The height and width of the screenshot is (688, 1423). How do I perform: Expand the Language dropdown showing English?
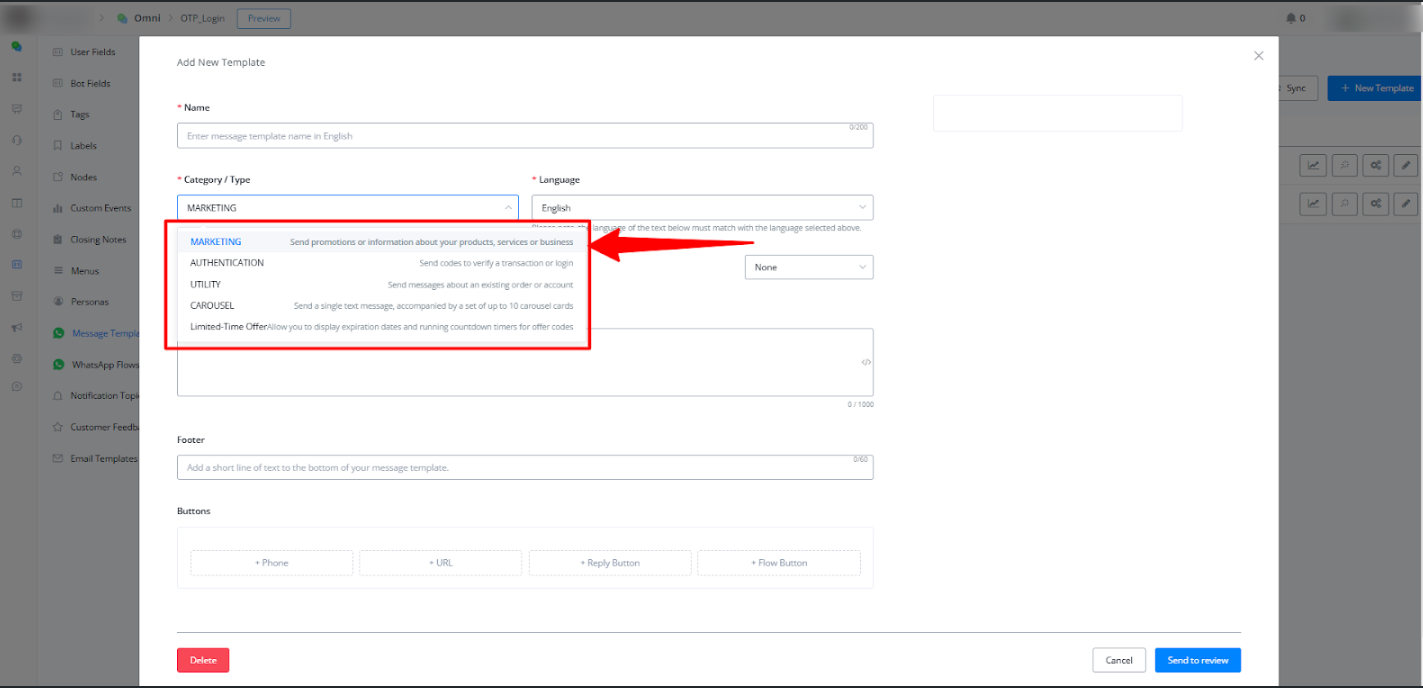pos(702,208)
